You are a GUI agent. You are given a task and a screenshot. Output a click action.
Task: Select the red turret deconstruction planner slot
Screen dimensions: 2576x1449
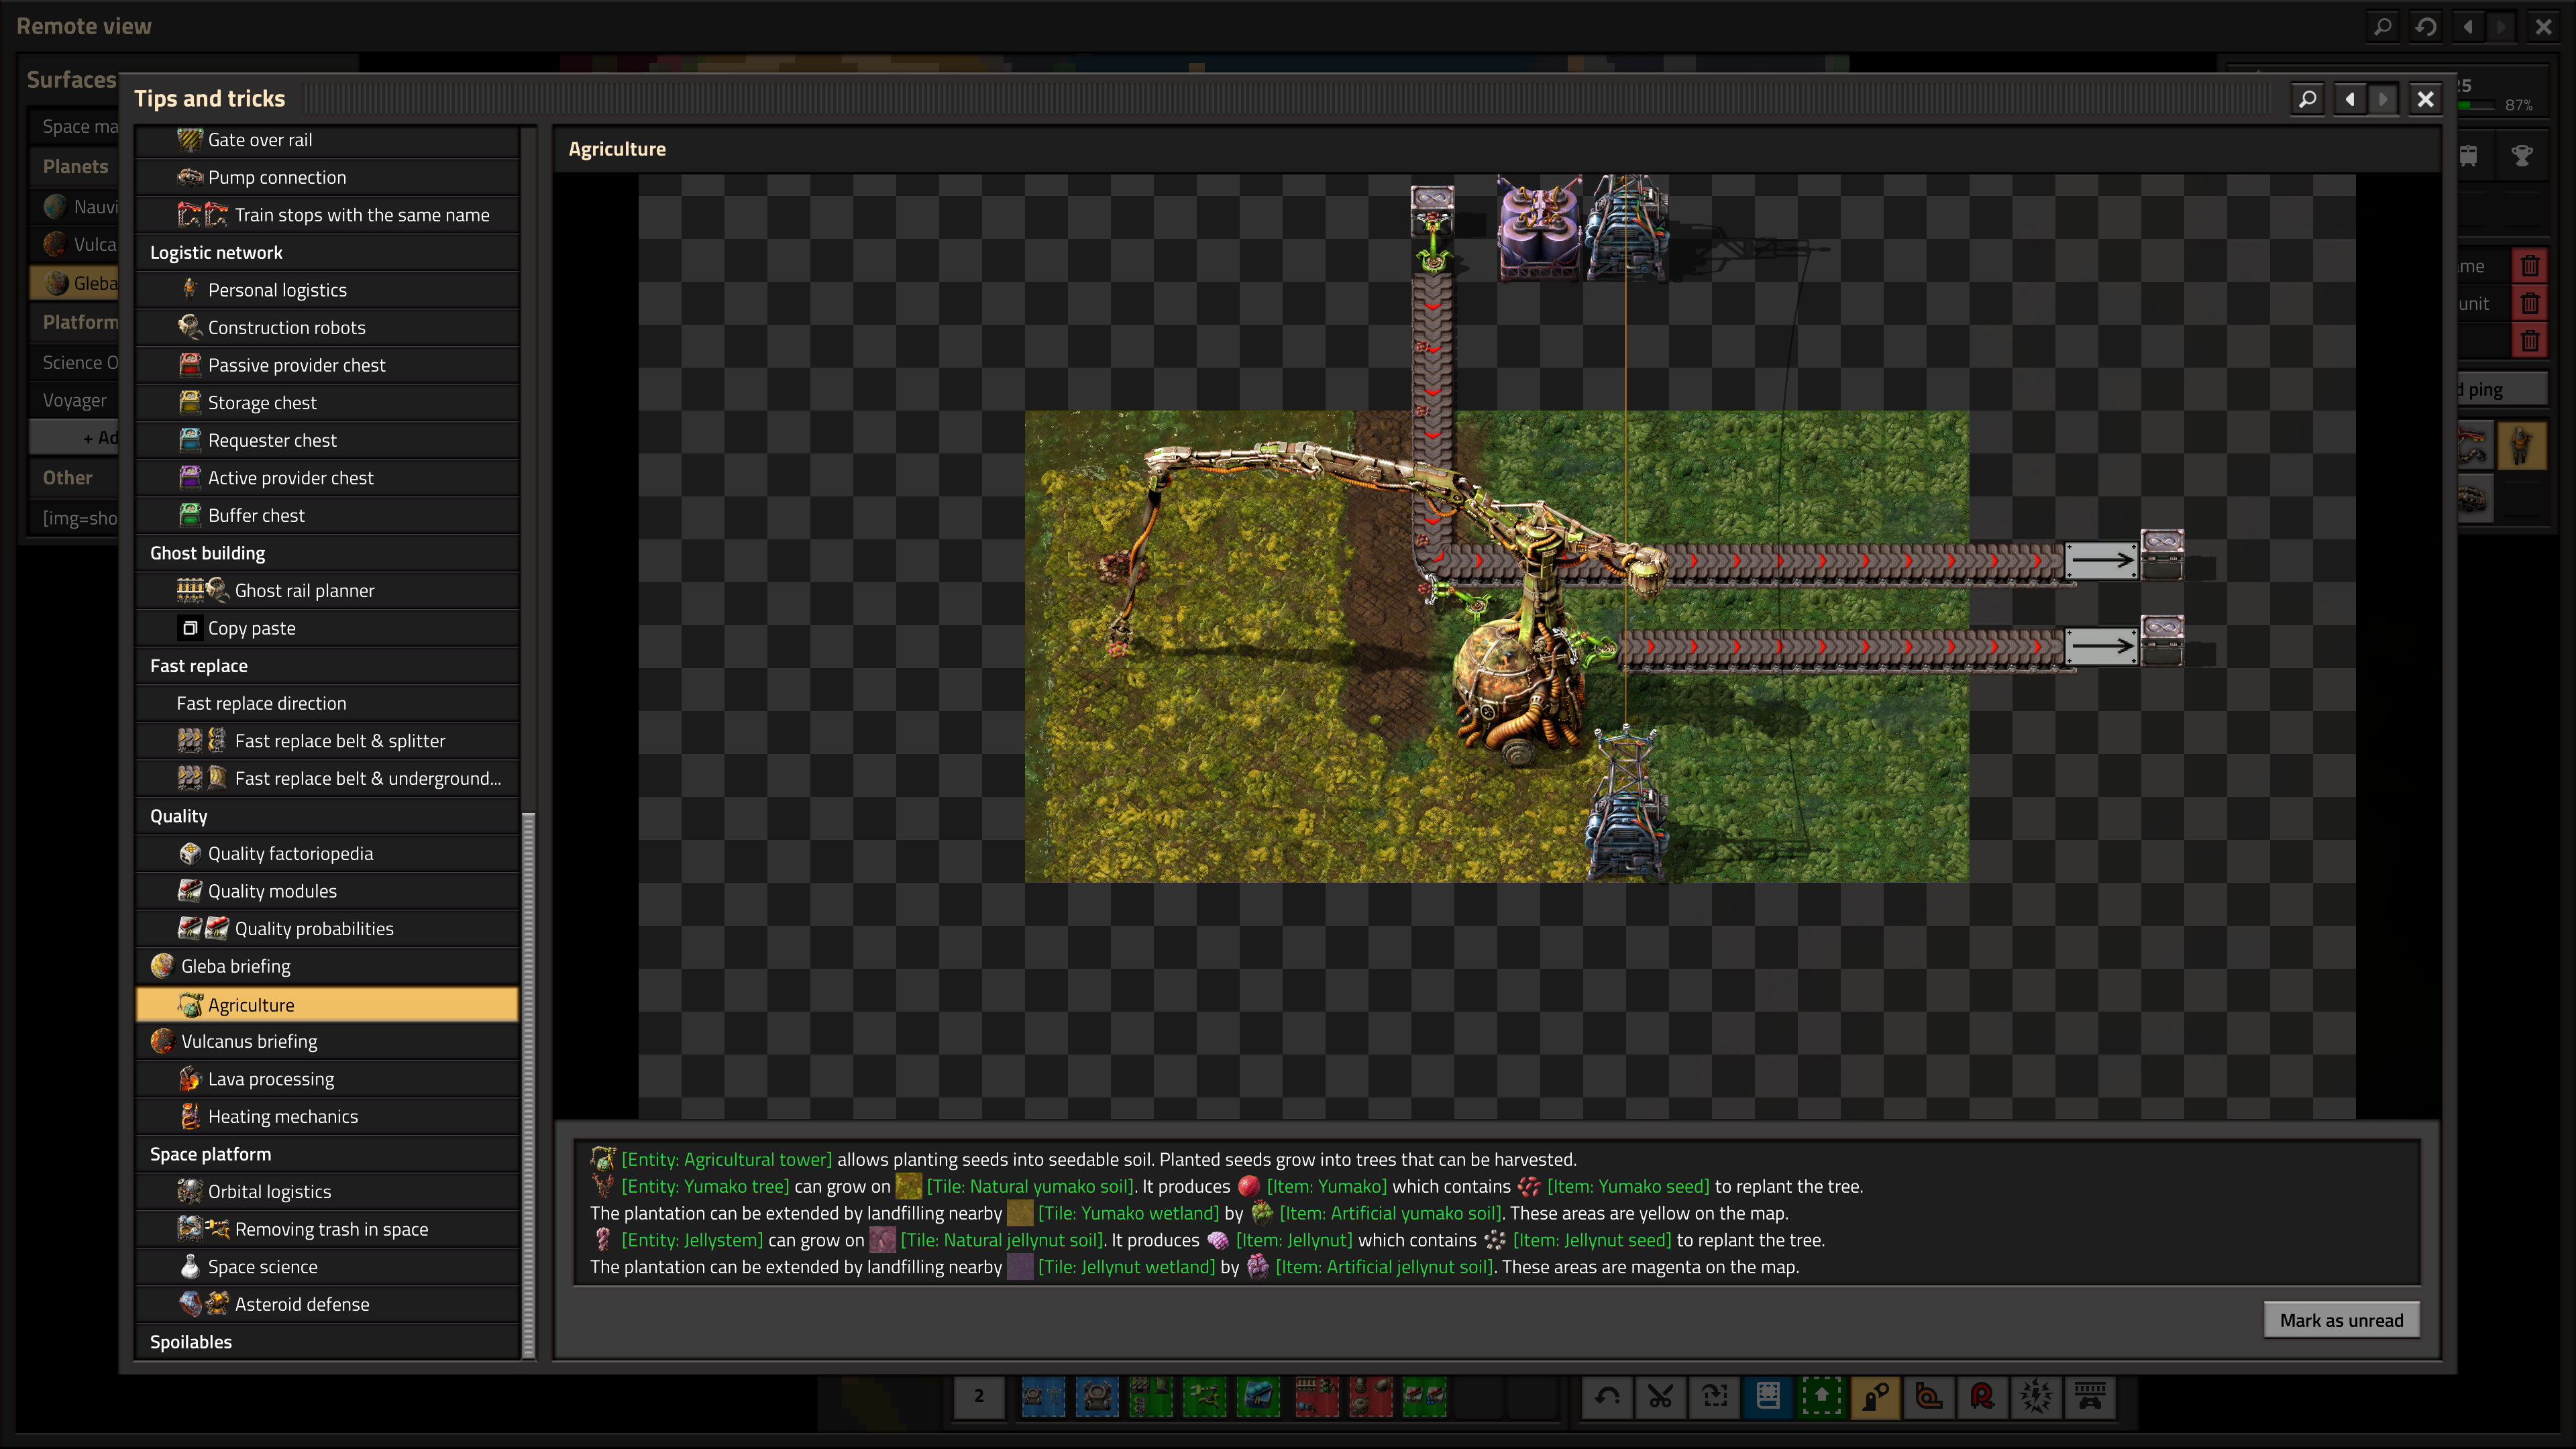[x=1370, y=1396]
